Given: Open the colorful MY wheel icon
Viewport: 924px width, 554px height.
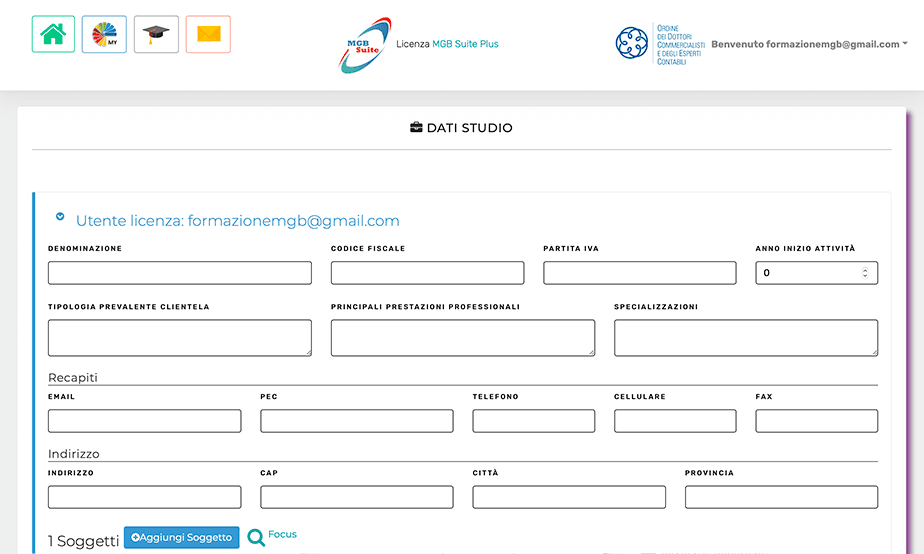Looking at the screenshot, I should 104,35.
